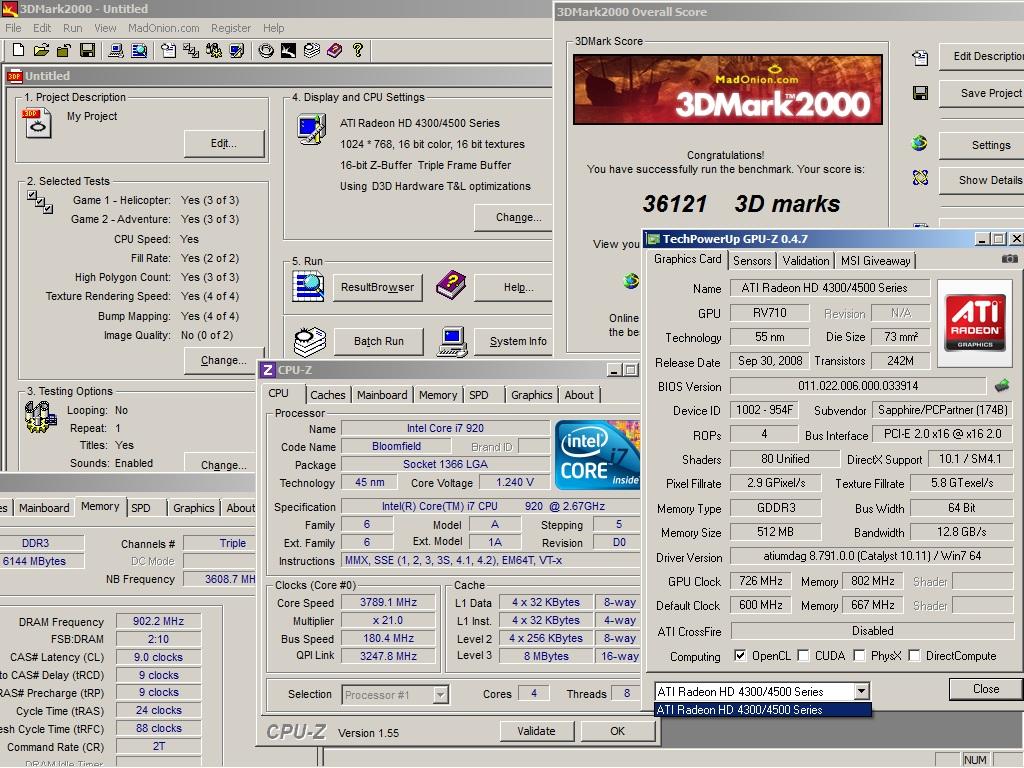
Task: Click the yellow question mark toolbar icon
Action: pyautogui.click(x=357, y=50)
